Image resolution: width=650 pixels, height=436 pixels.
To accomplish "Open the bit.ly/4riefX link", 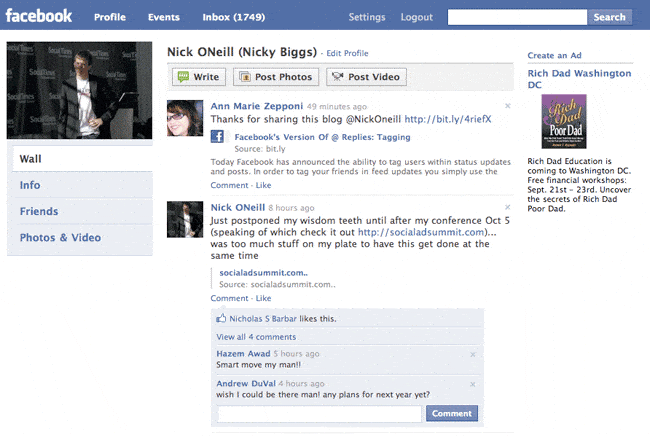I will coord(448,119).
